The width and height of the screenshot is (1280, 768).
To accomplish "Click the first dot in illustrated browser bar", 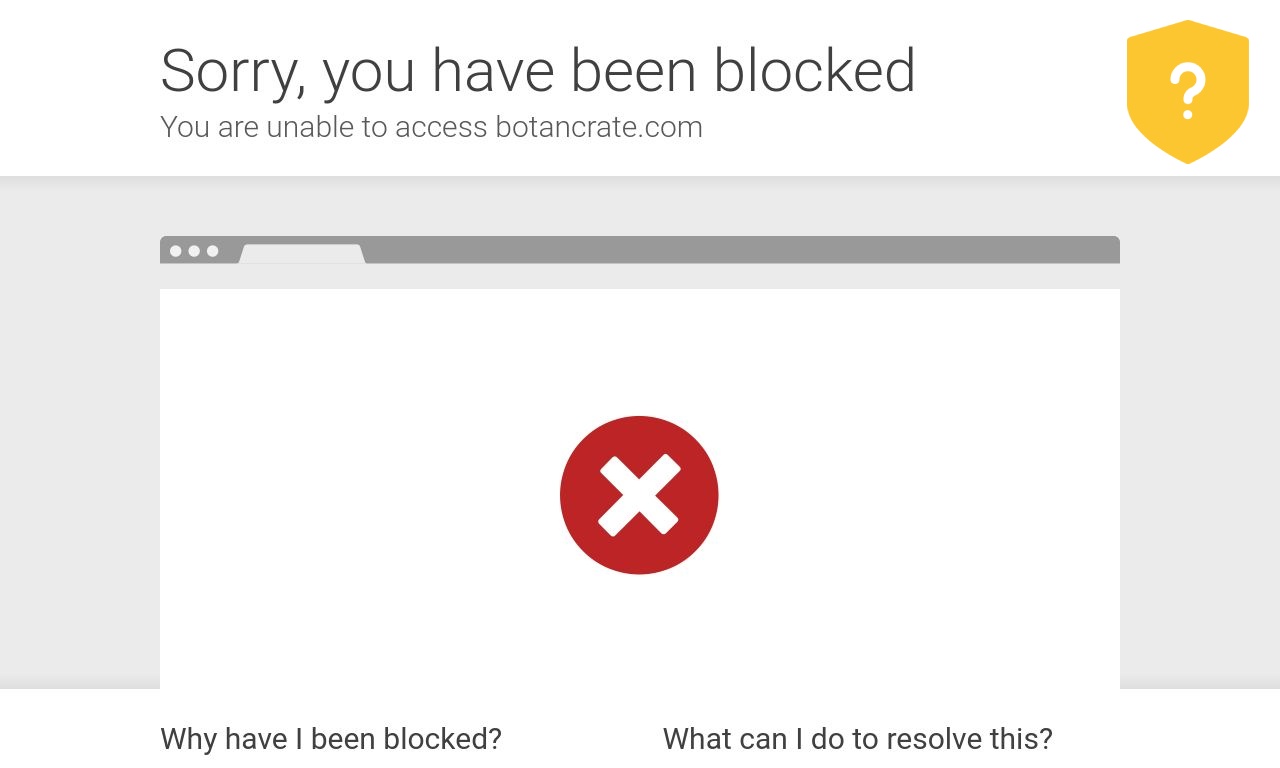I will 176,251.
